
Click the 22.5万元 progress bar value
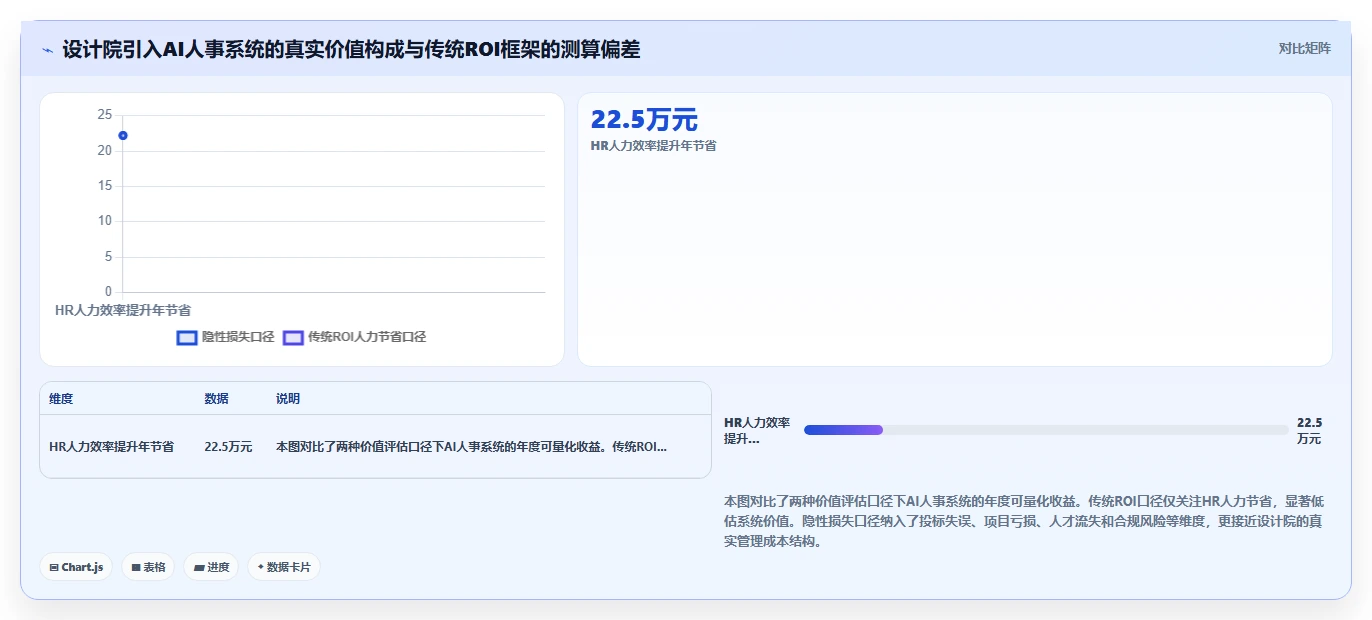[1309, 431]
